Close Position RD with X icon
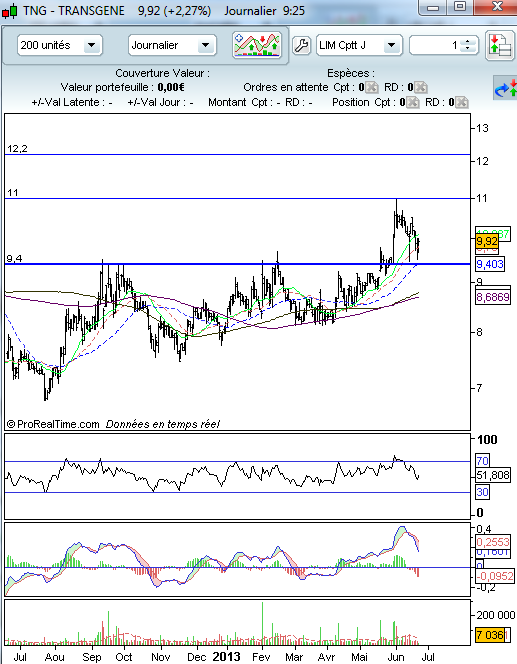The width and height of the screenshot is (517, 664). (x=462, y=102)
